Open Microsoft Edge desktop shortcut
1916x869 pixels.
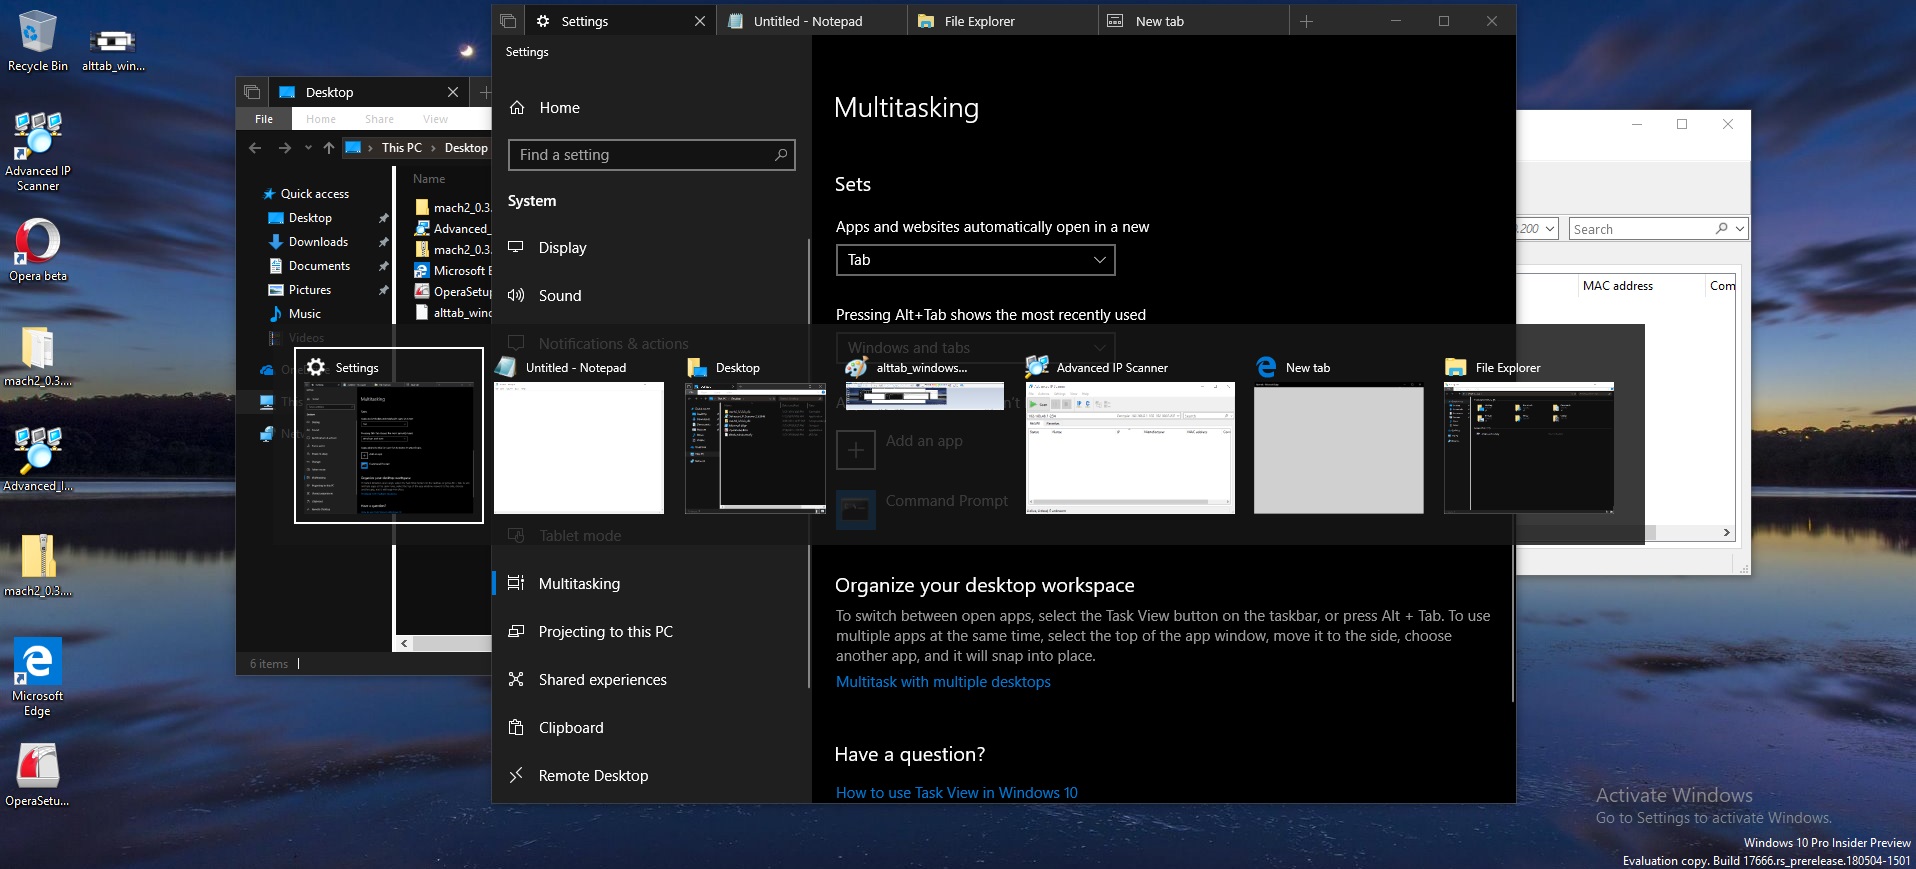pyautogui.click(x=37, y=677)
